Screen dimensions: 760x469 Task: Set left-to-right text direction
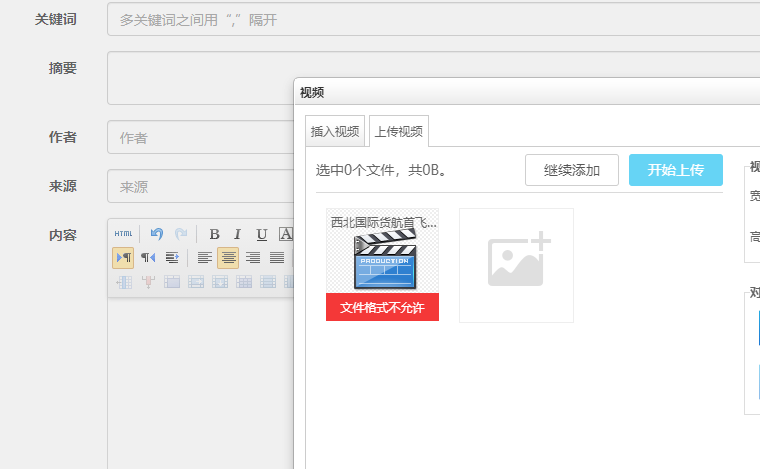click(x=123, y=258)
